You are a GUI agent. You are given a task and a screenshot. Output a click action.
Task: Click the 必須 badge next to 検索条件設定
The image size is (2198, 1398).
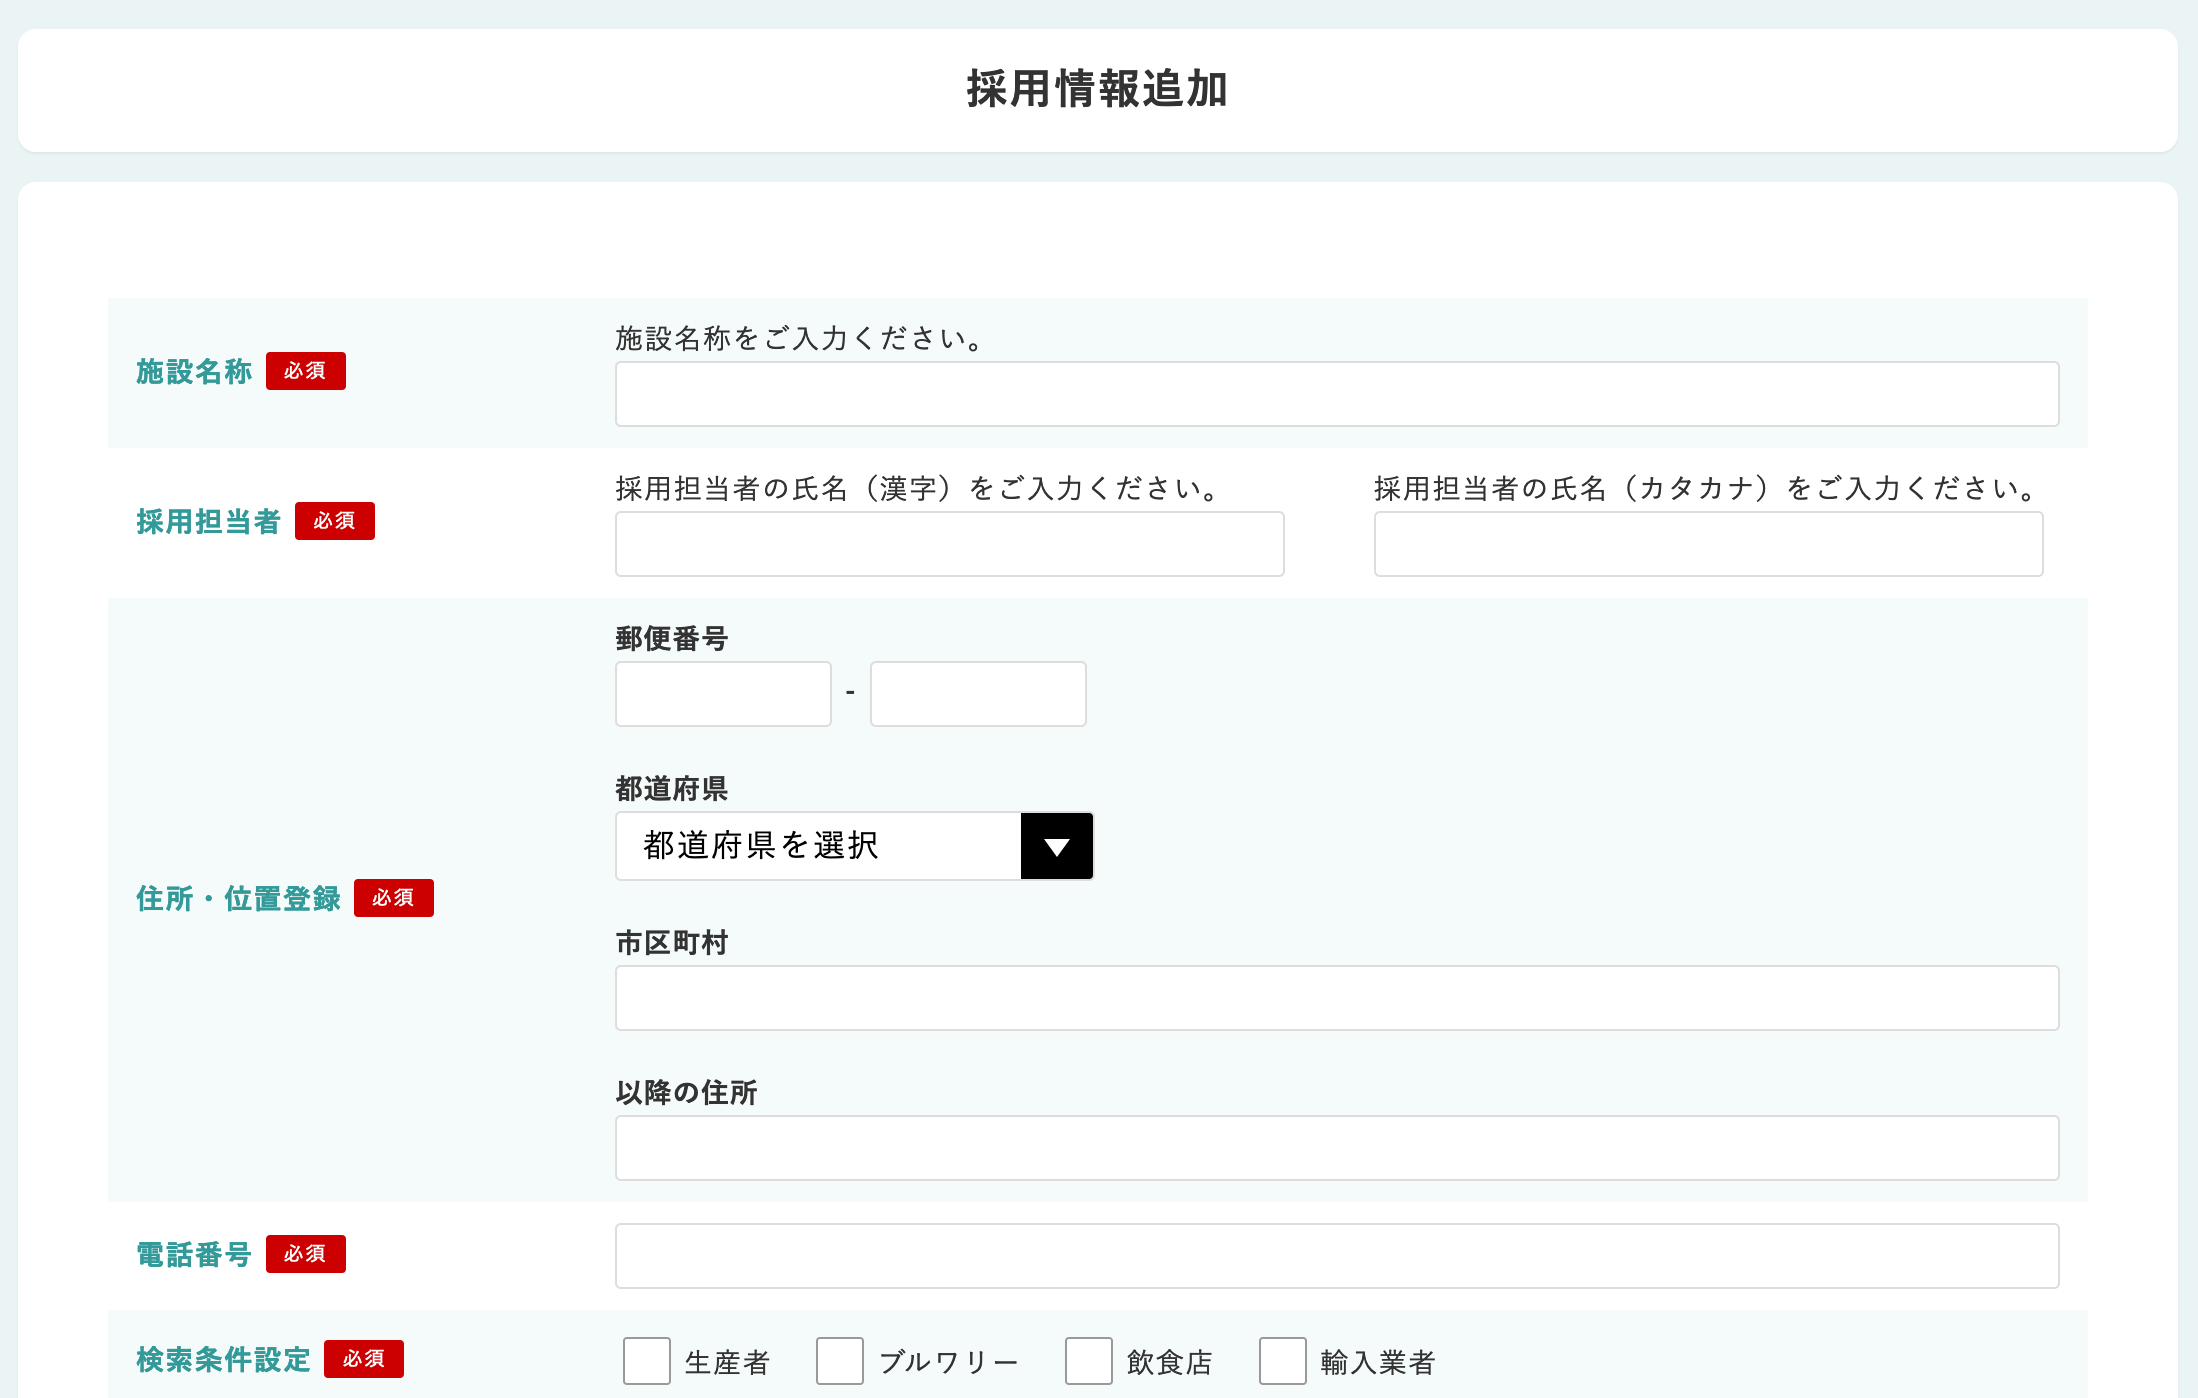[x=363, y=1359]
